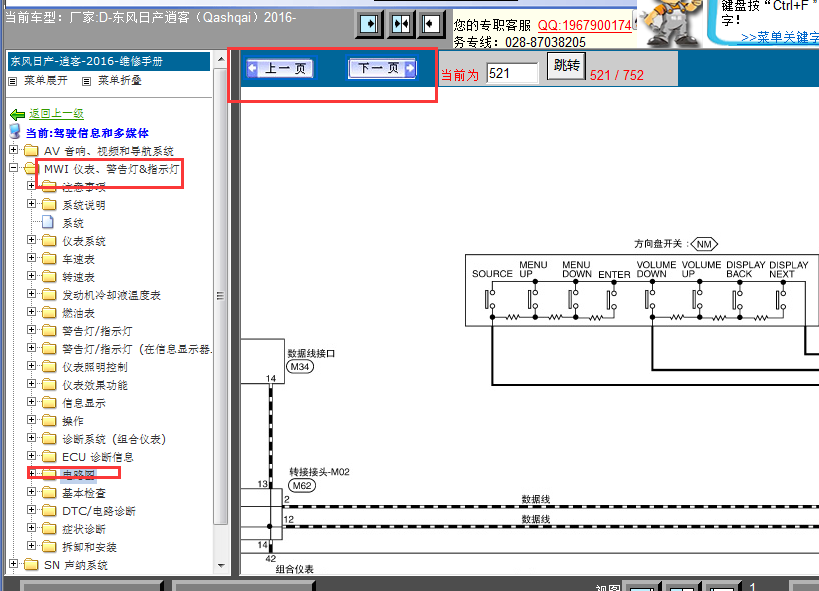Click the mechanic mascot image
This screenshot has height=591, width=819.
(x=672, y=22)
